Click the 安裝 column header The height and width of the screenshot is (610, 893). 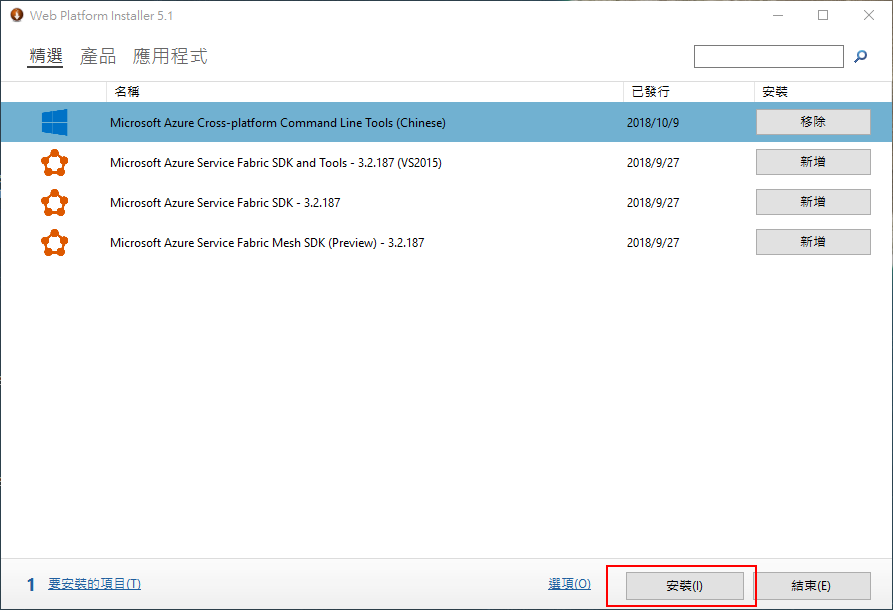[823, 92]
